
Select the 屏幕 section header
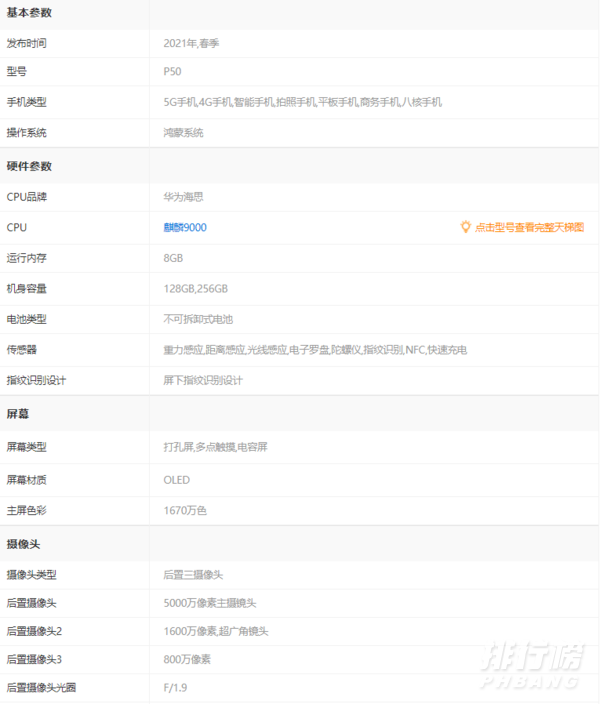point(18,414)
